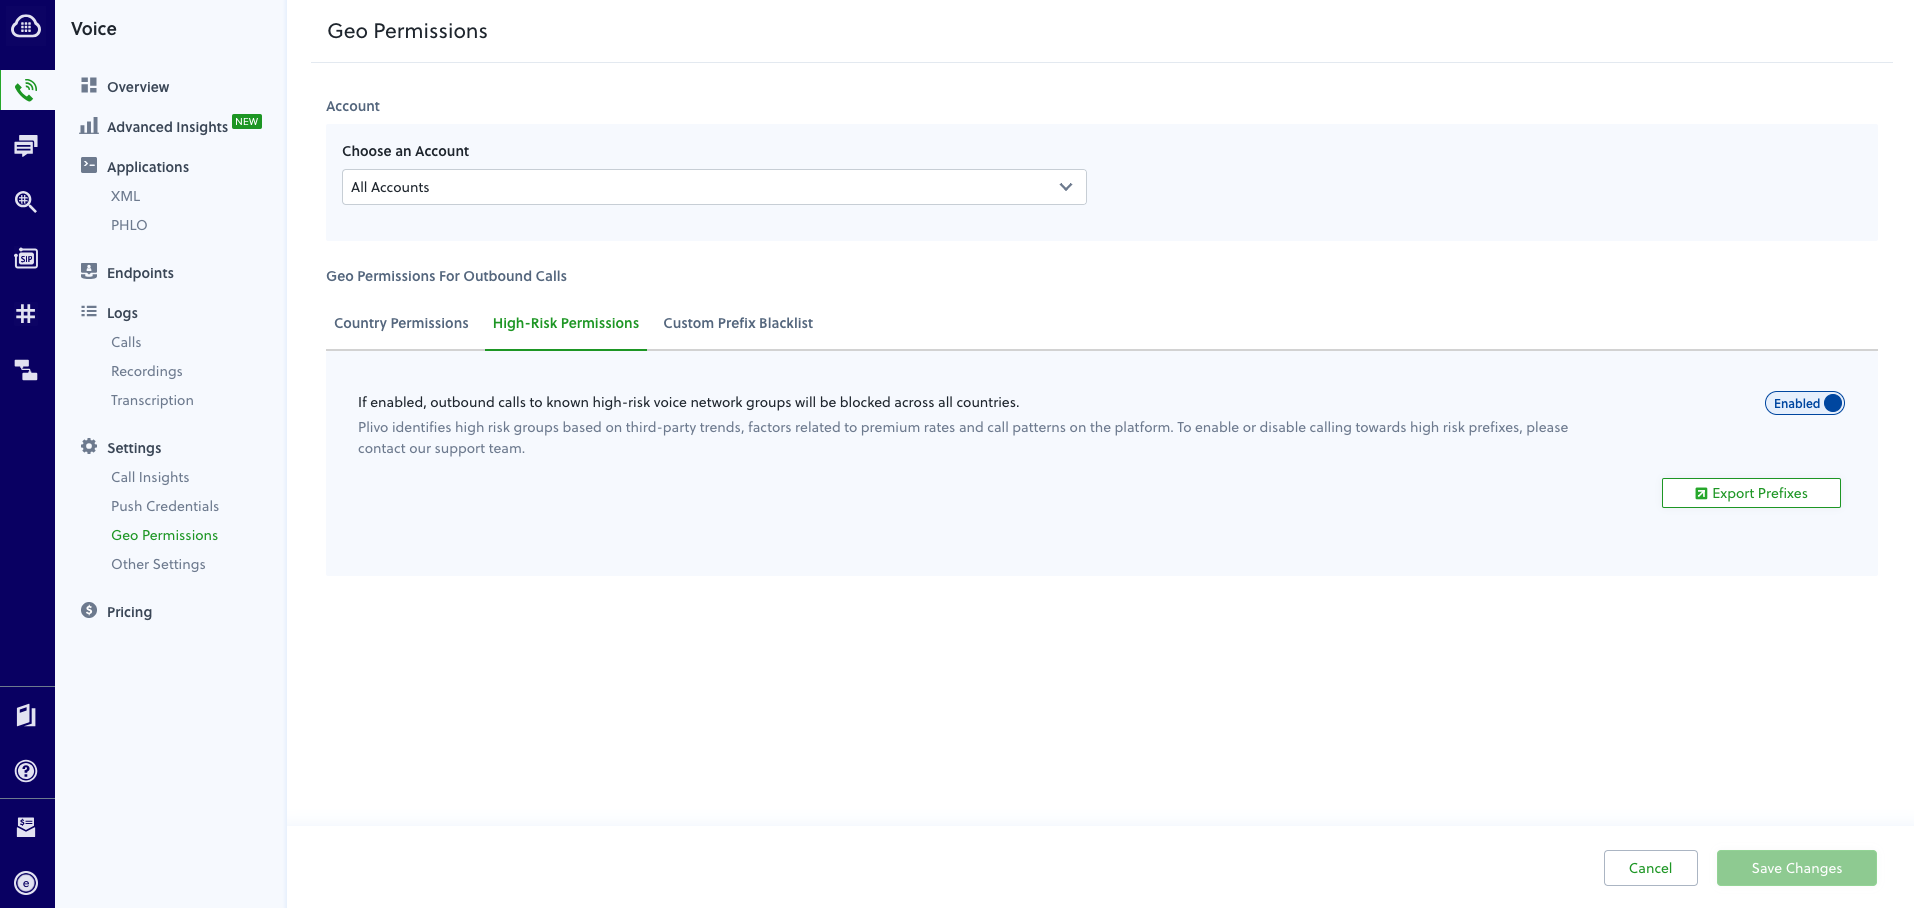Open the SIP trunking icon
This screenshot has height=908, width=1914.
[x=26, y=259]
